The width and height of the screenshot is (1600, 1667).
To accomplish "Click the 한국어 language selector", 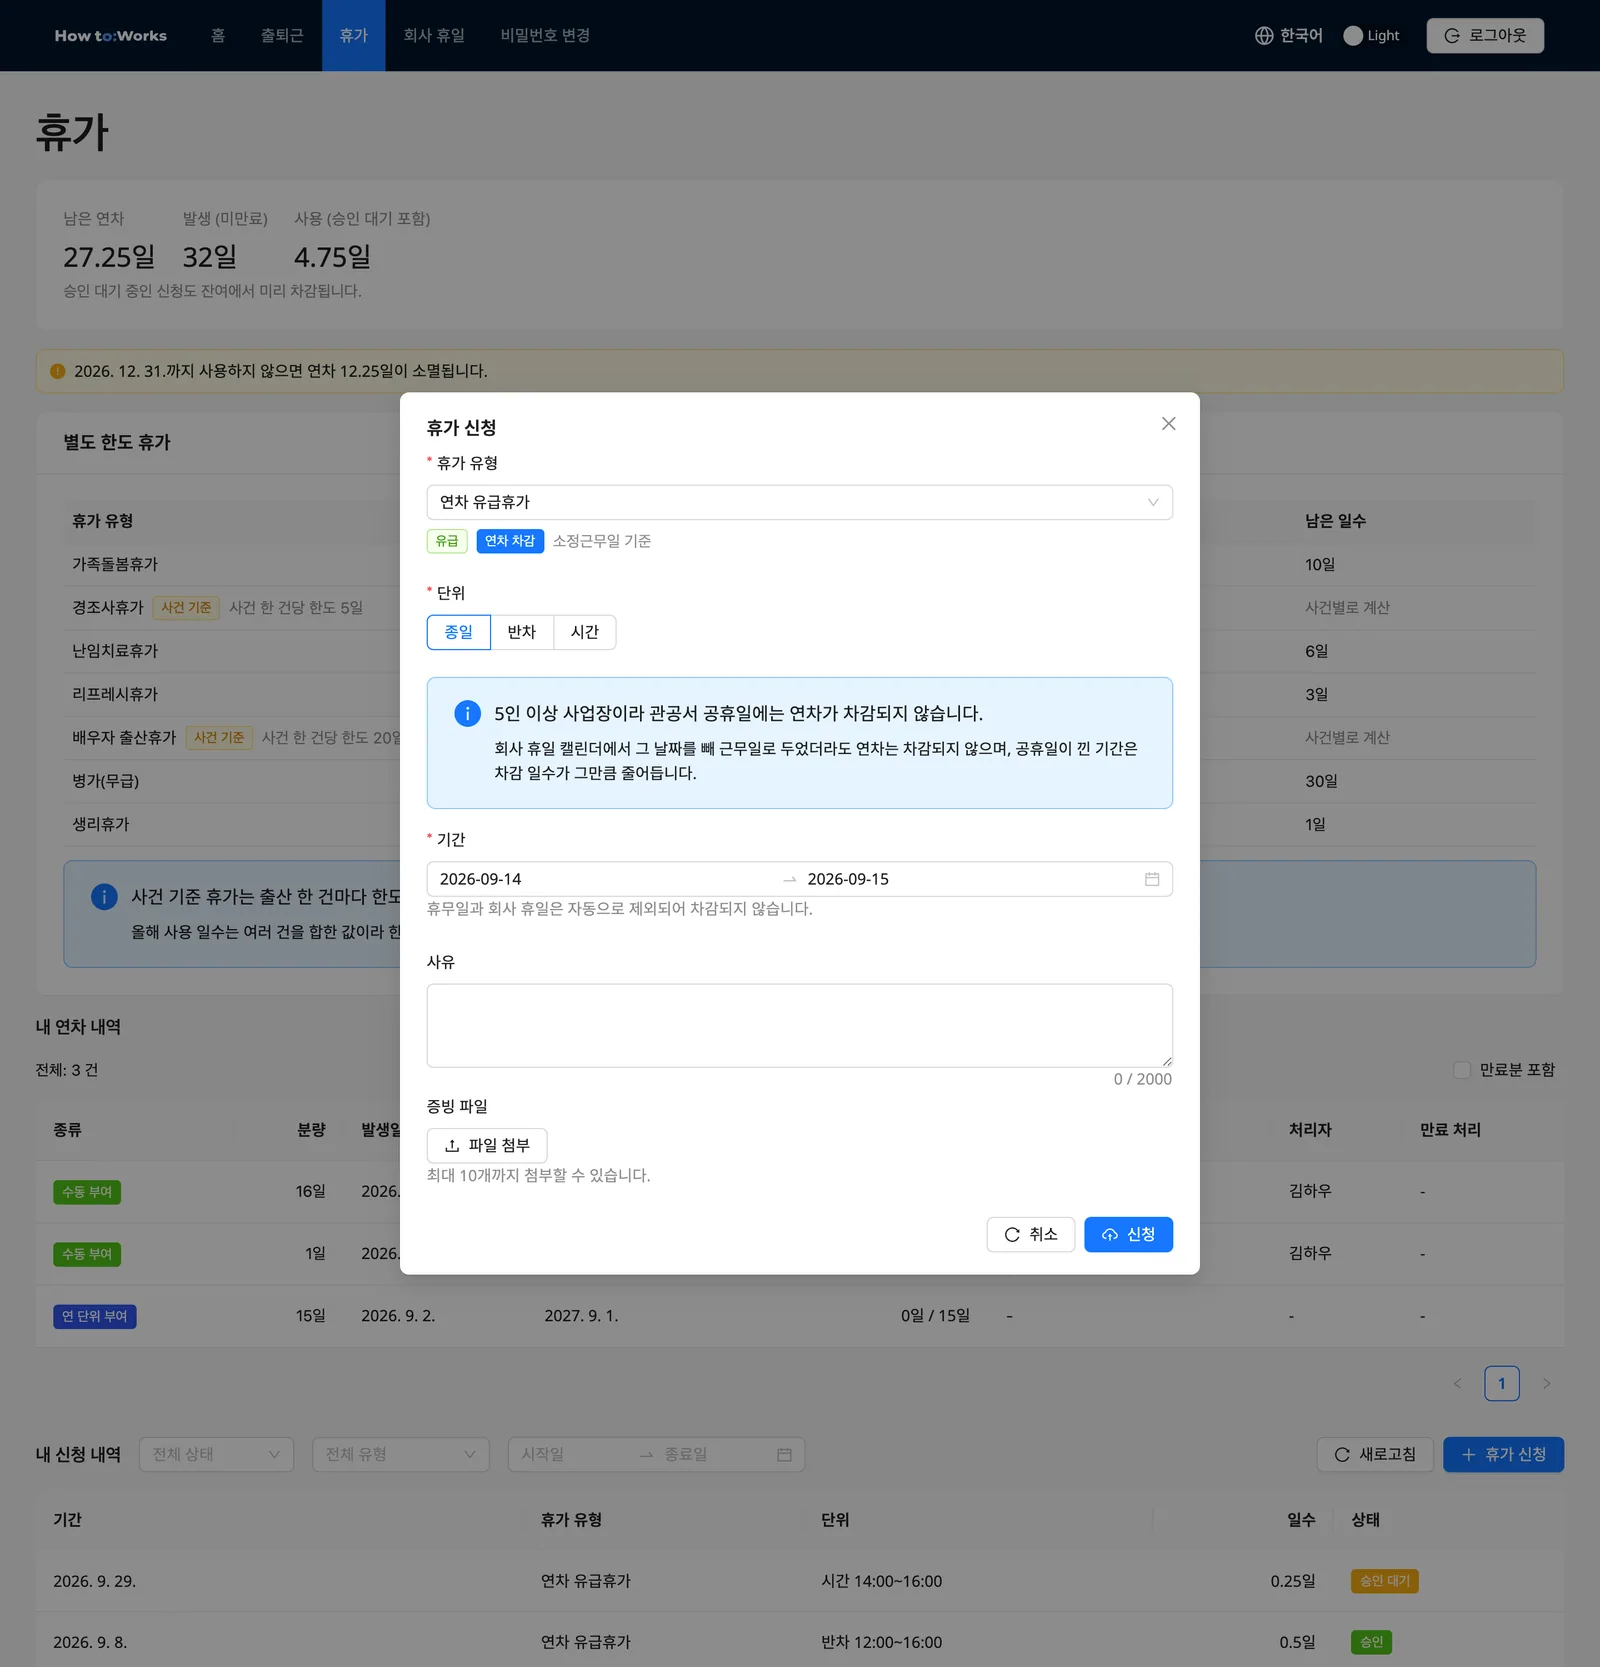I will pyautogui.click(x=1289, y=36).
